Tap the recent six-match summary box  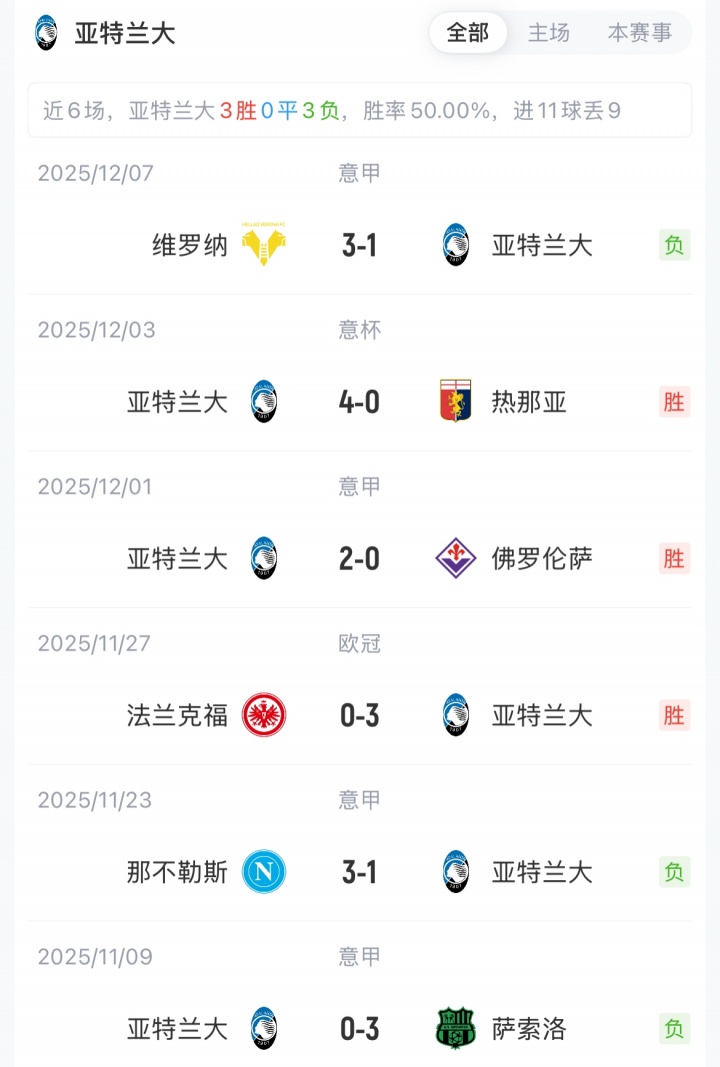pyautogui.click(x=359, y=110)
